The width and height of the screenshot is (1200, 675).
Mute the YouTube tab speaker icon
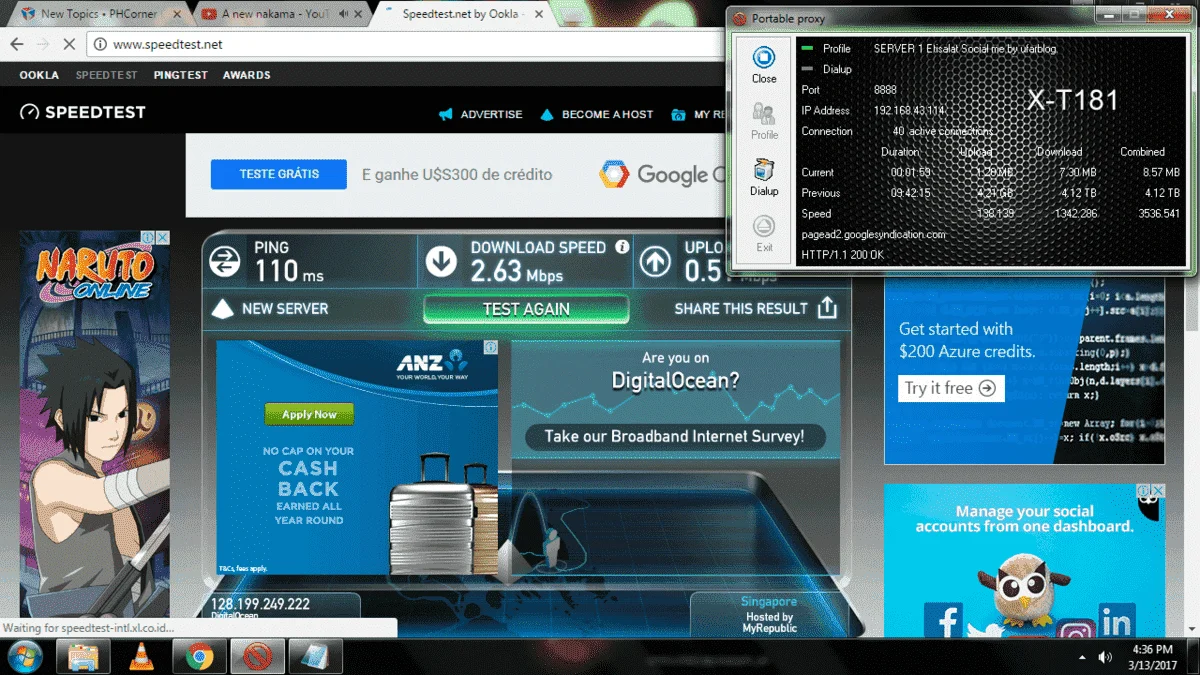[x=343, y=14]
